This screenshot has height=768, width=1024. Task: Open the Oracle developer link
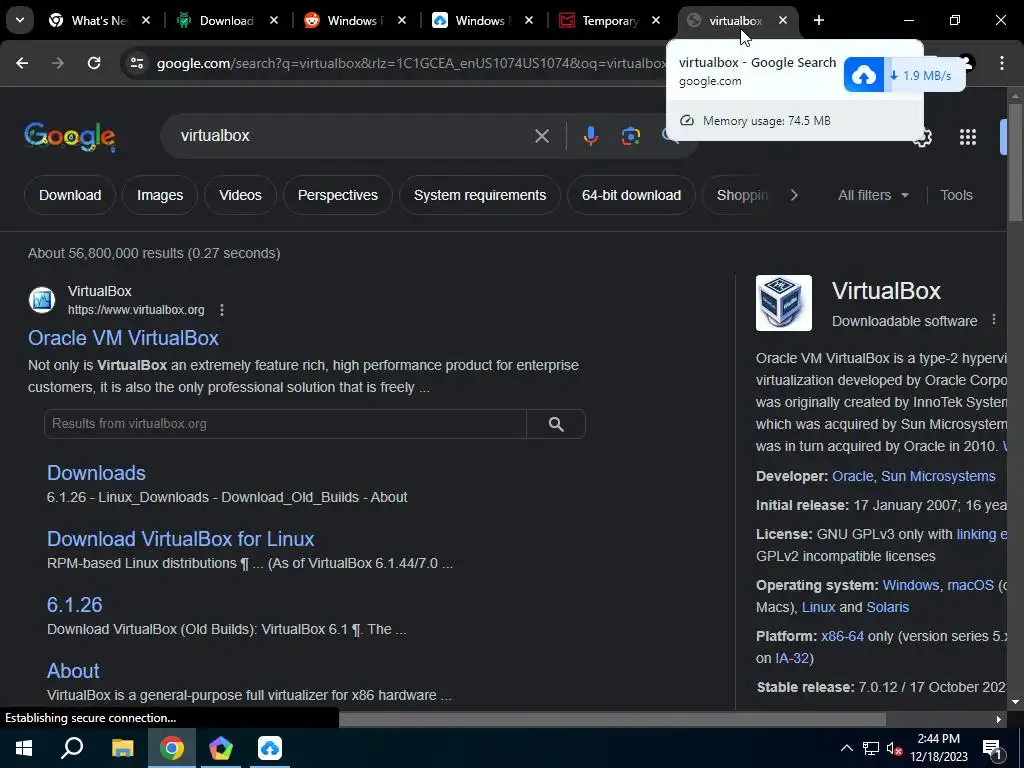pos(852,476)
